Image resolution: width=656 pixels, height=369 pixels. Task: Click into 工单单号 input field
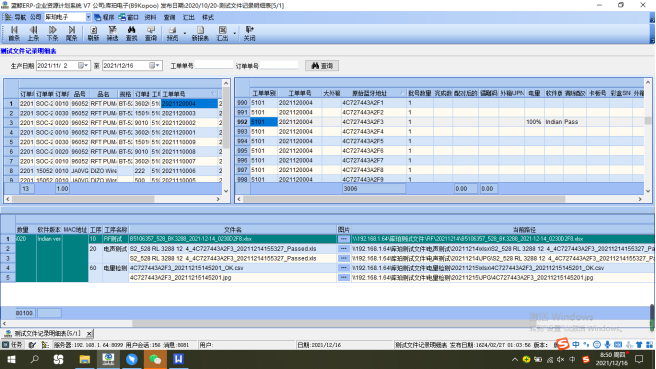click(214, 65)
